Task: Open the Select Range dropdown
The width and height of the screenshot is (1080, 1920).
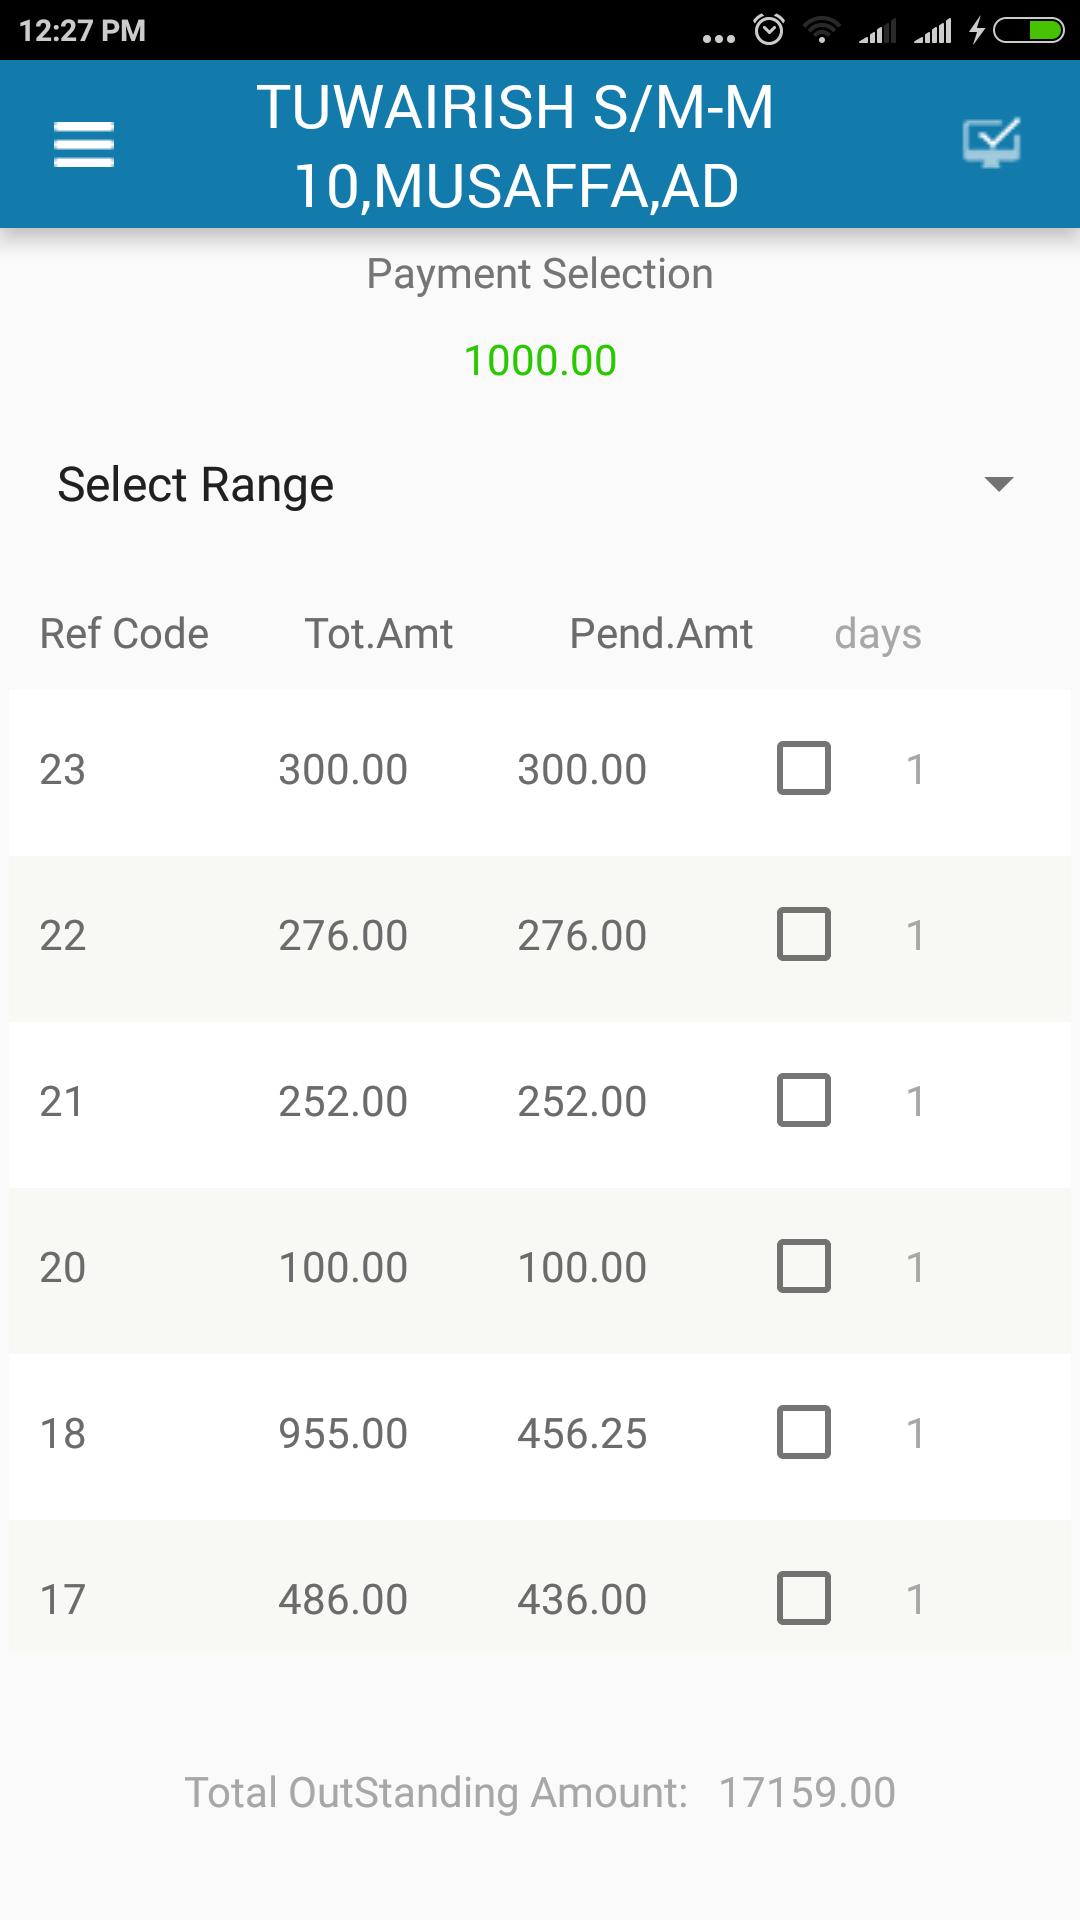Action: 540,485
